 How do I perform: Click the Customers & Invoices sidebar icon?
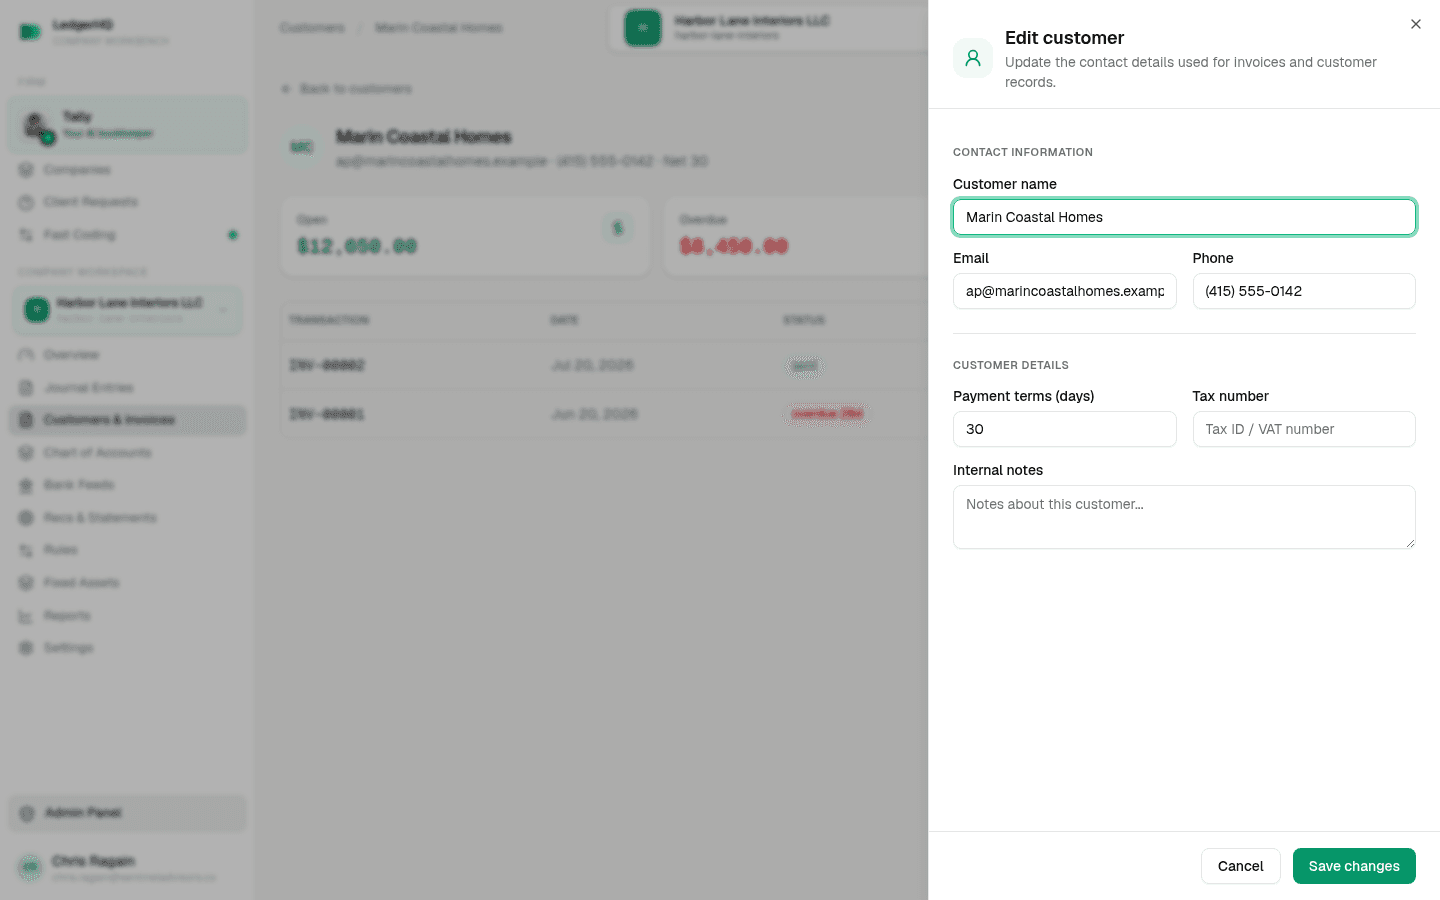tap(27, 420)
